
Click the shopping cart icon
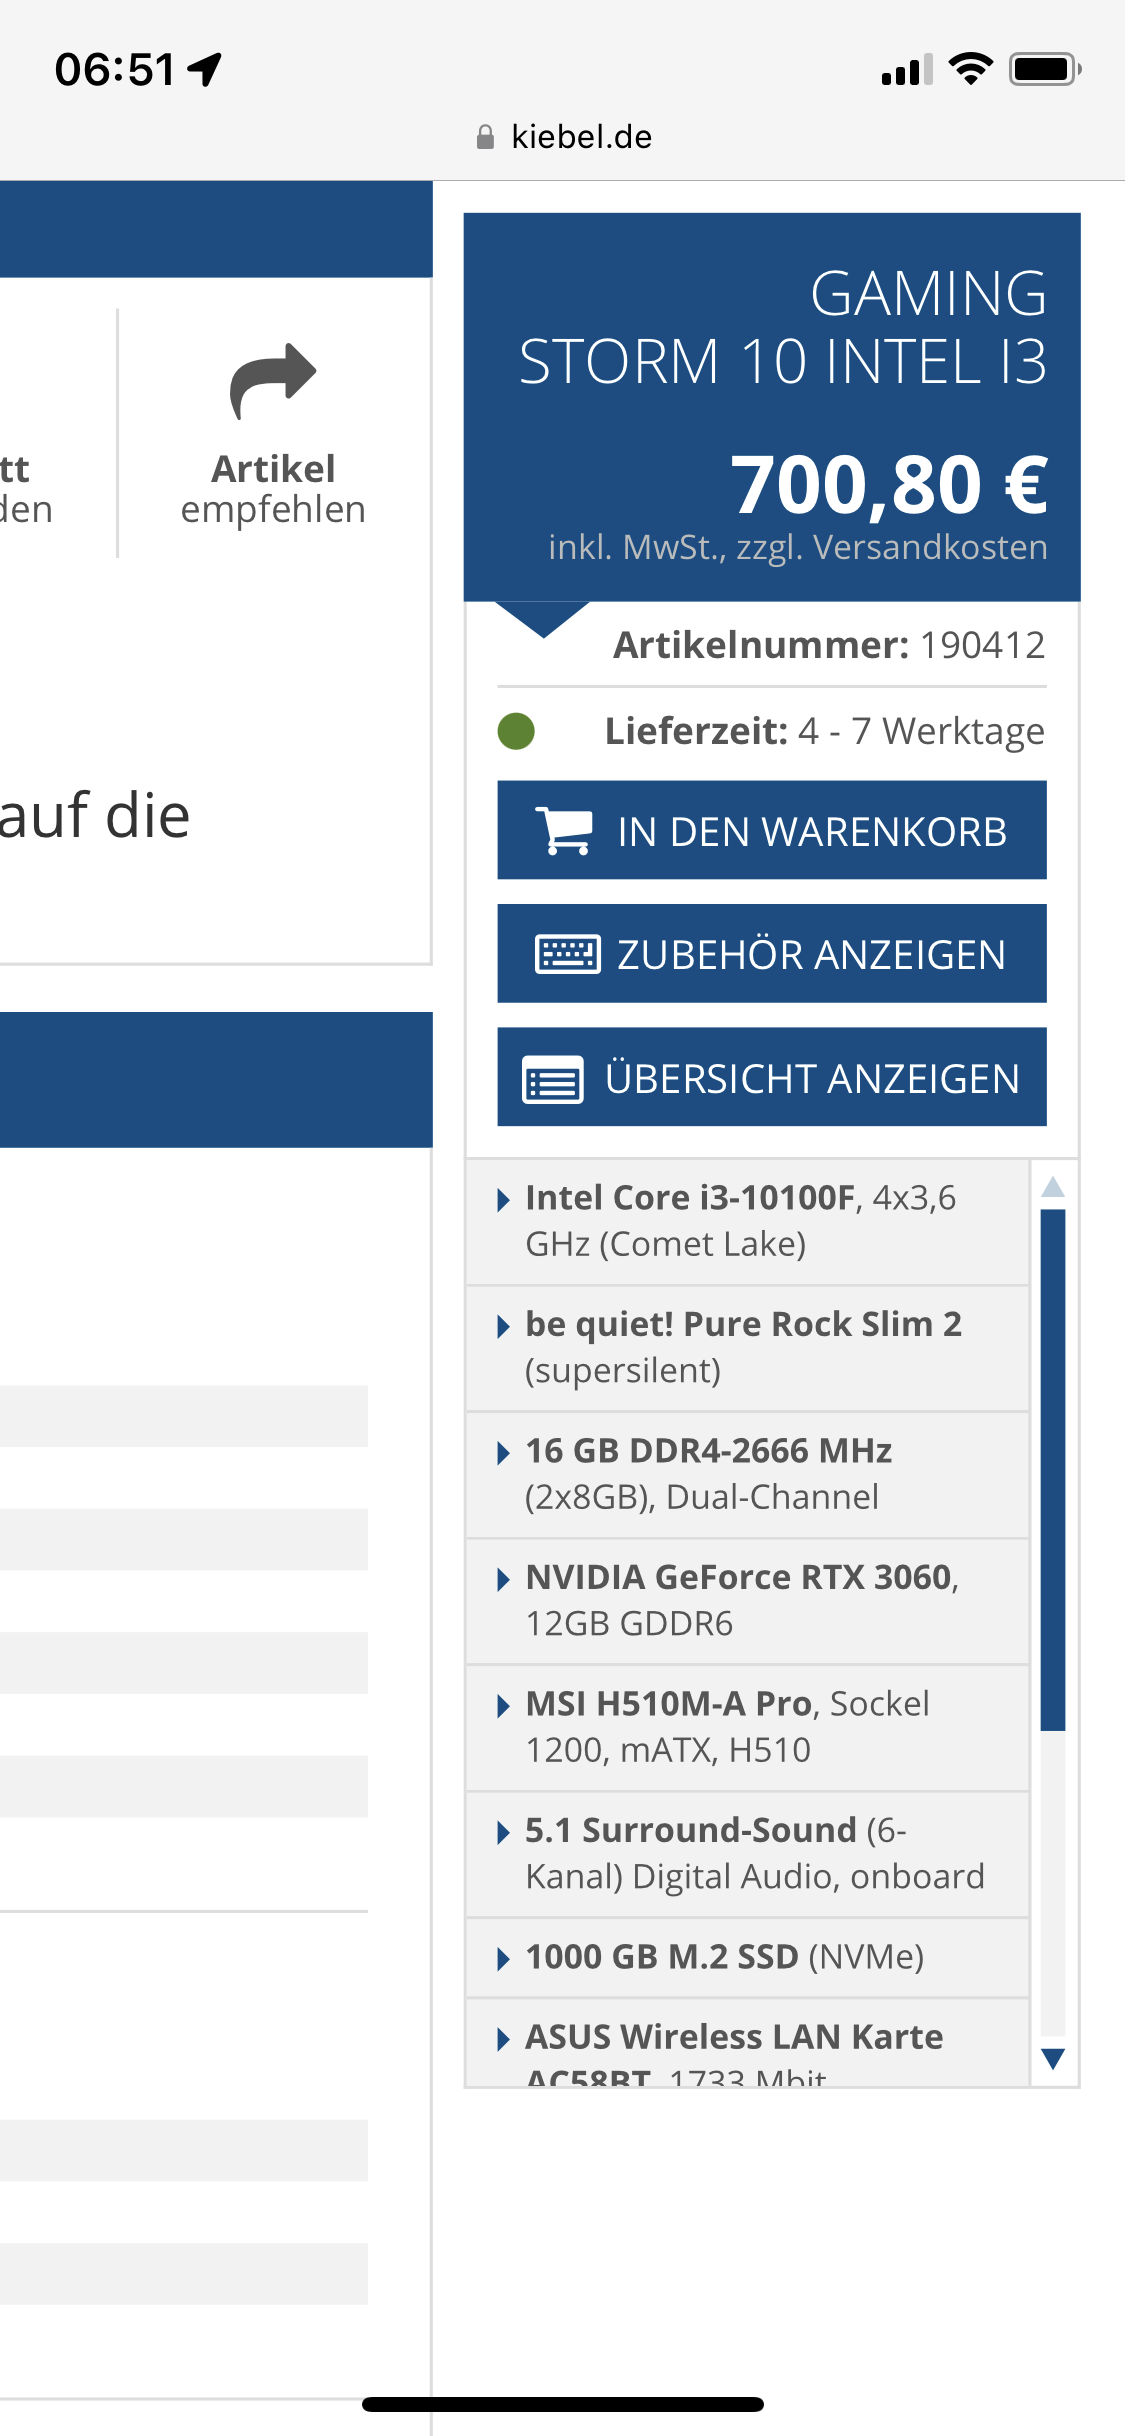[563, 831]
